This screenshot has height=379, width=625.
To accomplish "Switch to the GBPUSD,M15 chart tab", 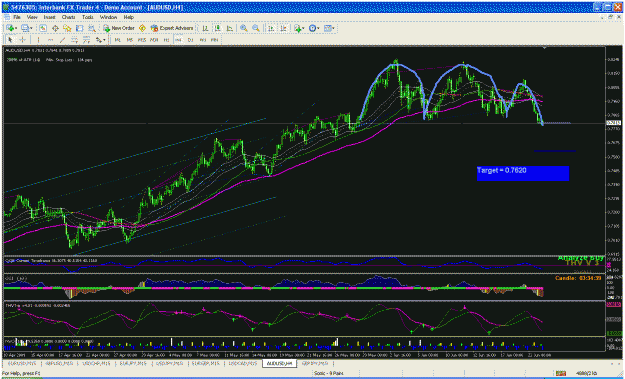I will point(59,363).
